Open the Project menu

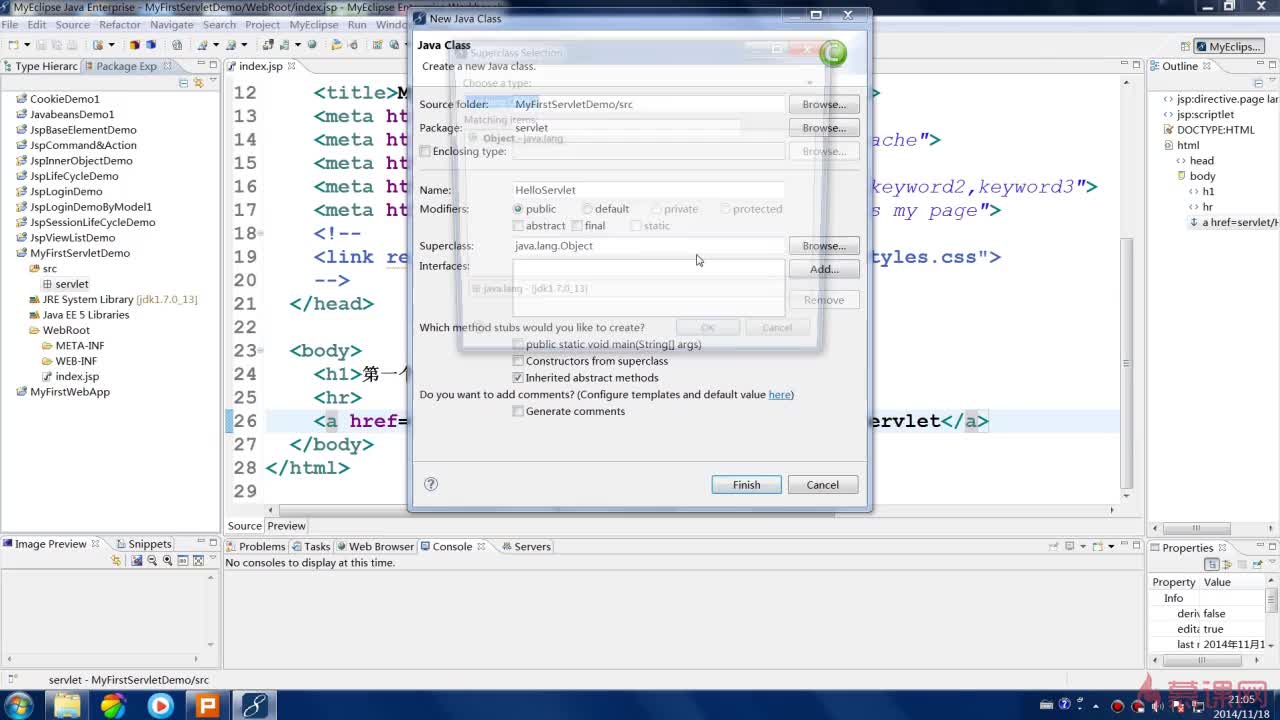pos(262,25)
